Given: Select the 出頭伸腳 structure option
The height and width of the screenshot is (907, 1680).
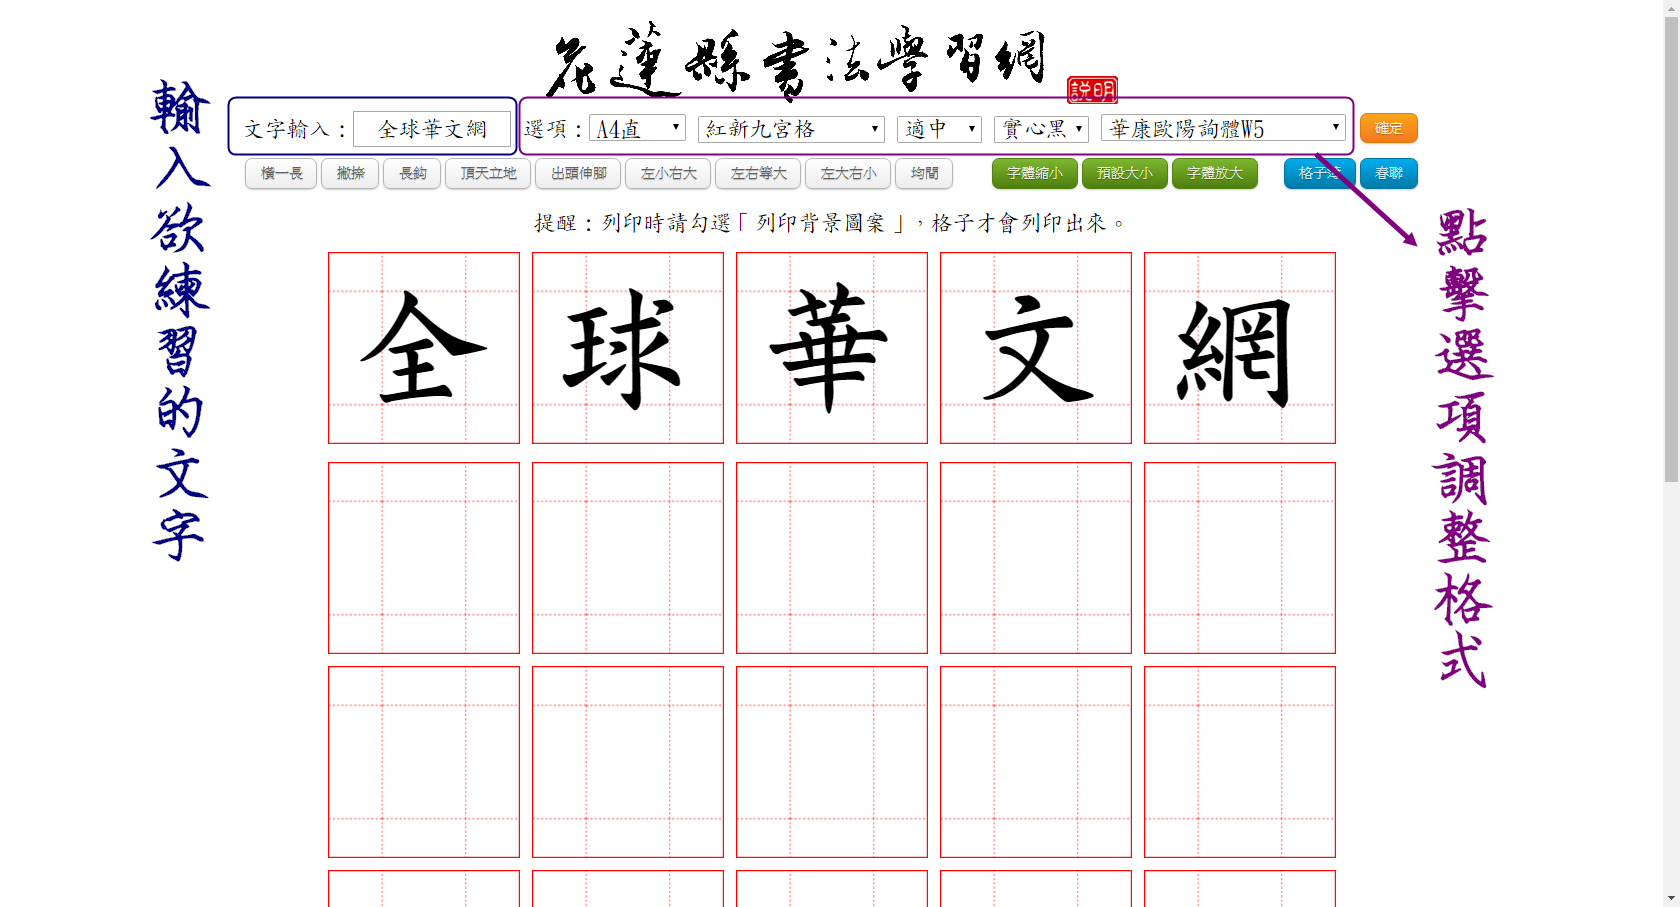Looking at the screenshot, I should (577, 173).
